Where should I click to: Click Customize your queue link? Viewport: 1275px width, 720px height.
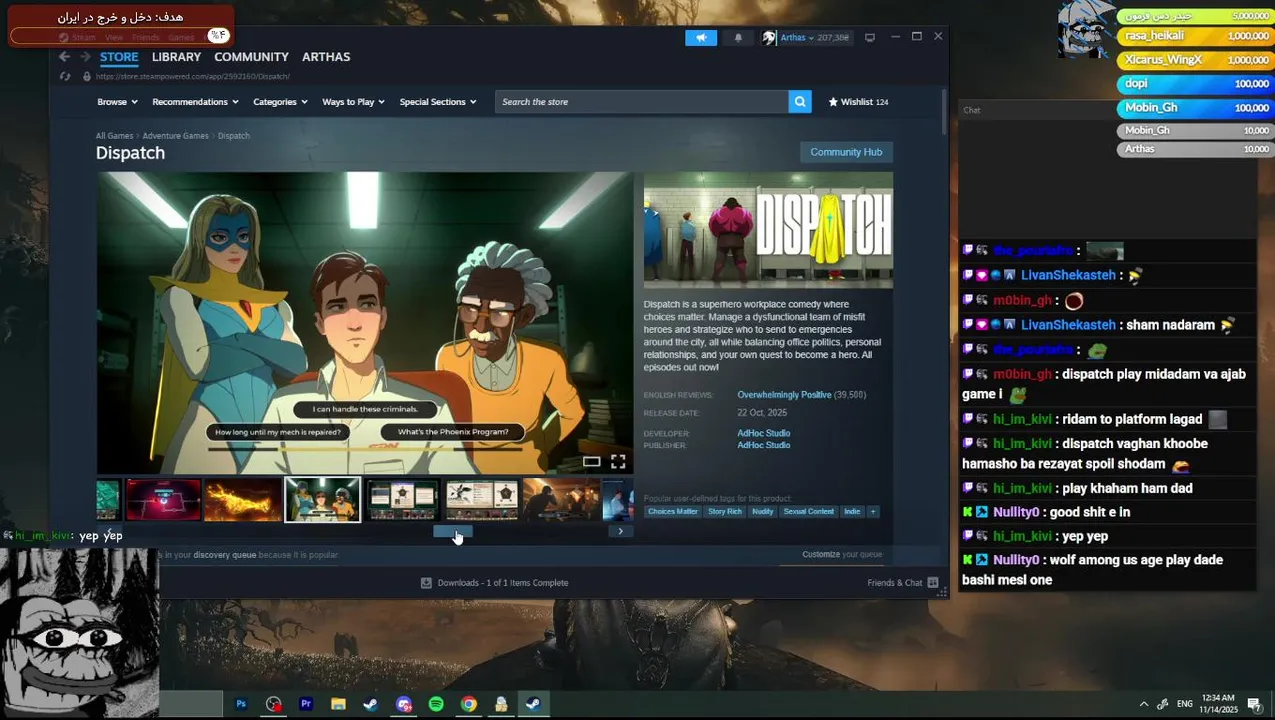tap(842, 555)
